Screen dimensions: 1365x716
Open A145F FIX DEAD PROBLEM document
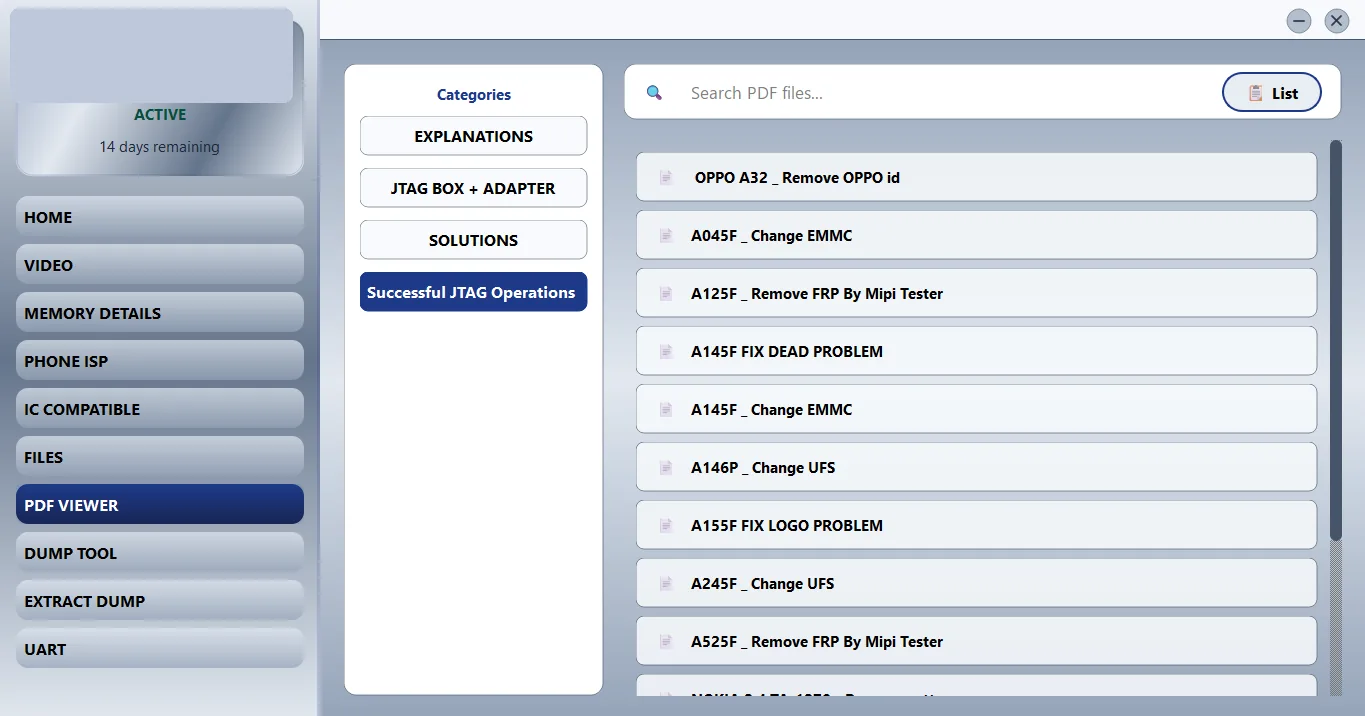(x=976, y=351)
